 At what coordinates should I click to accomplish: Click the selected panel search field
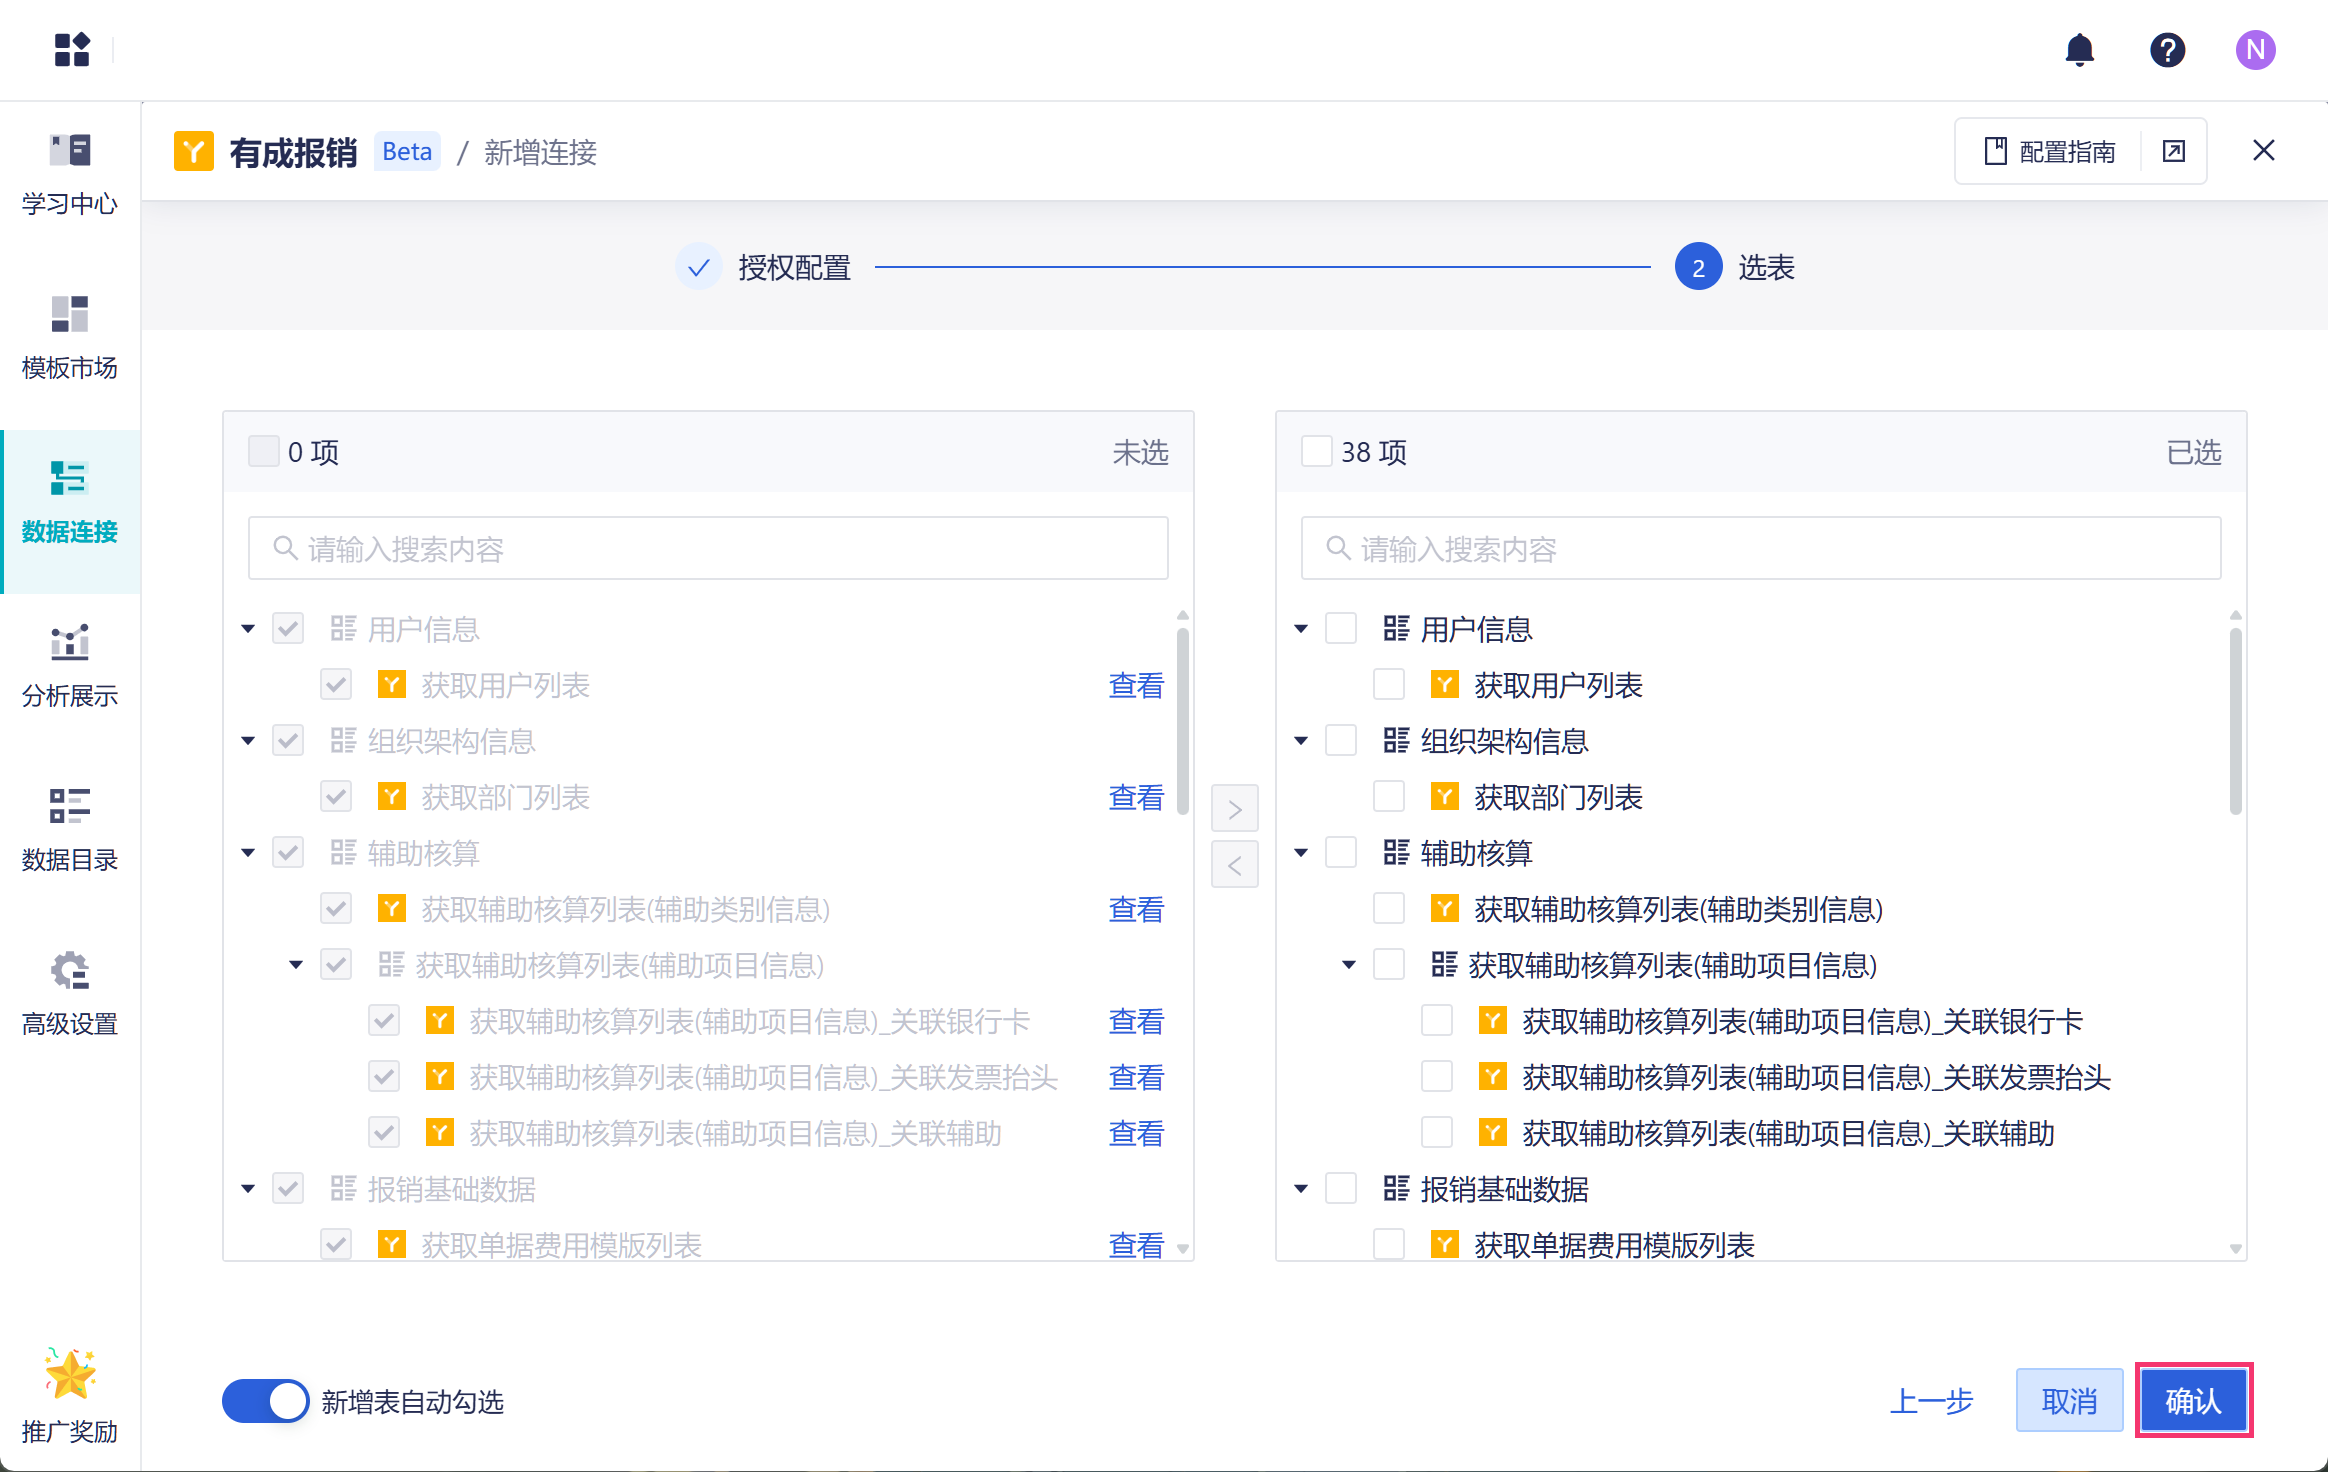[x=1761, y=548]
